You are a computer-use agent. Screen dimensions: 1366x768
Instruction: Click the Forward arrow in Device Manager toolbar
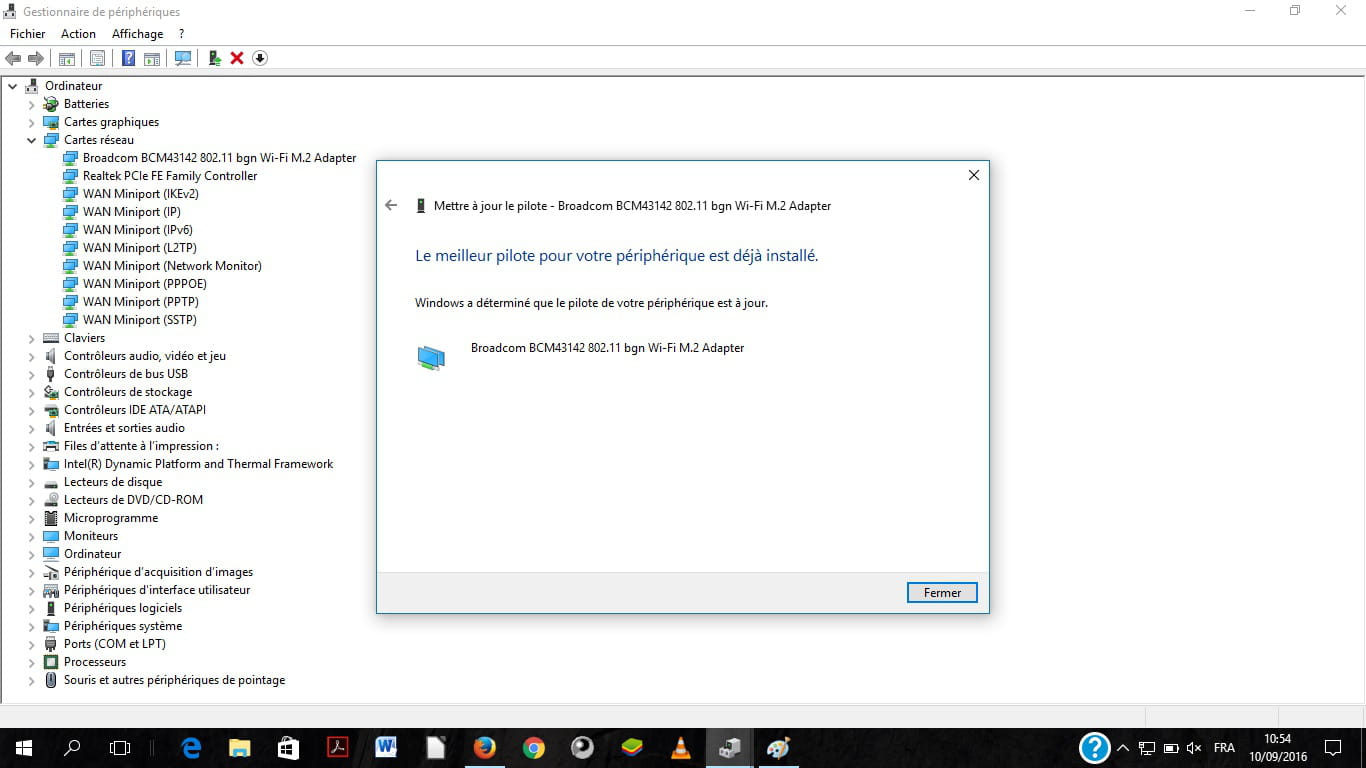click(36, 58)
